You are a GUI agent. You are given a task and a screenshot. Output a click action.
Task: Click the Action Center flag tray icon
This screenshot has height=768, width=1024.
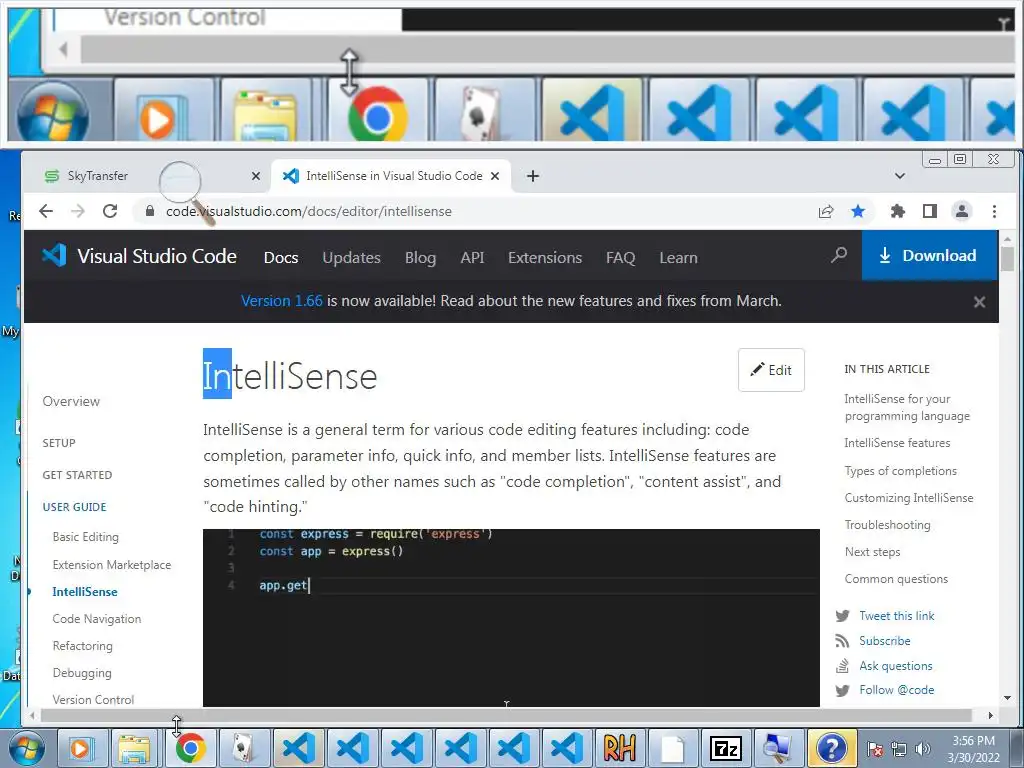875,748
